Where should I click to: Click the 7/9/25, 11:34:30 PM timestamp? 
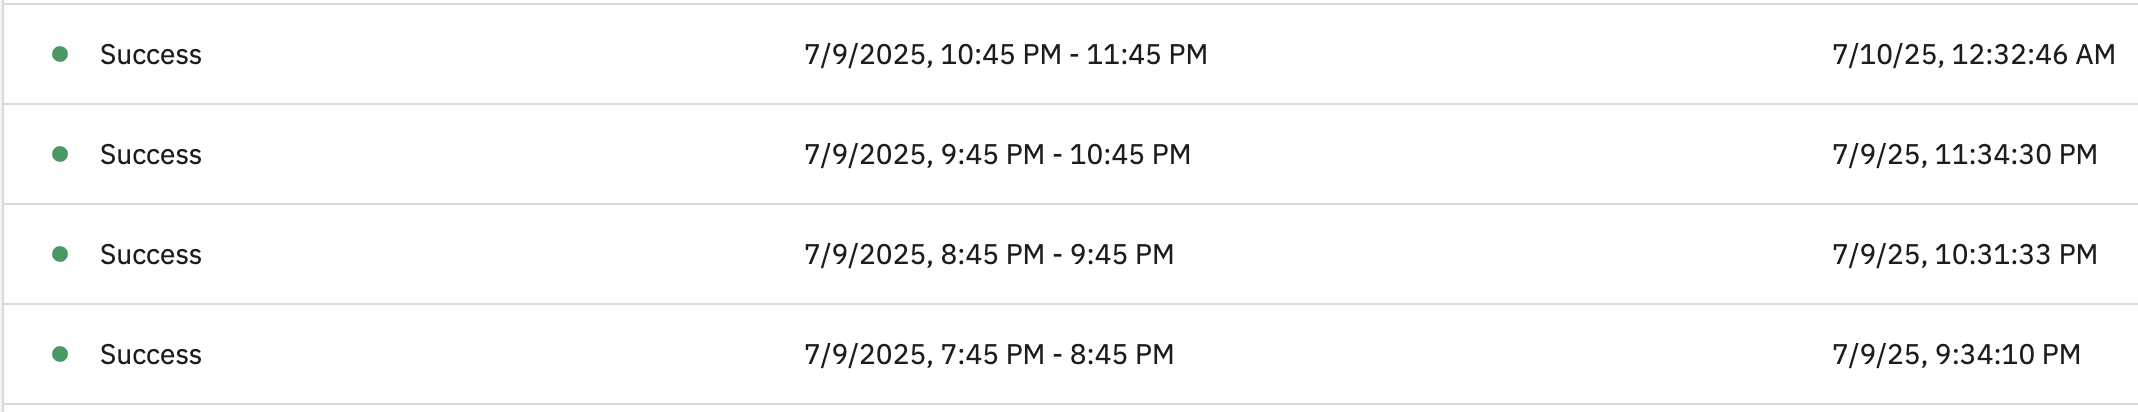(1965, 154)
